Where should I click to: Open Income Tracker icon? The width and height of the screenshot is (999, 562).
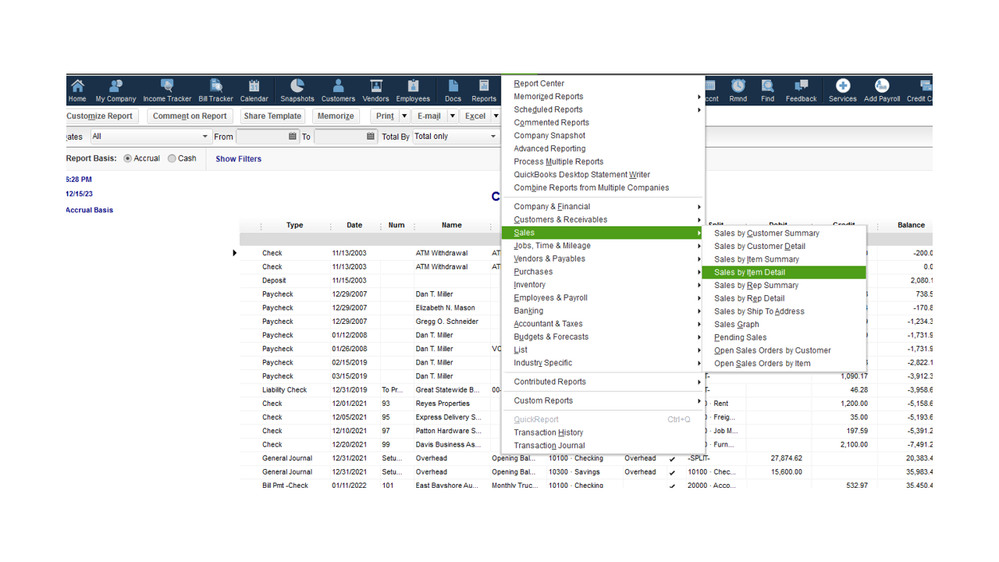167,90
